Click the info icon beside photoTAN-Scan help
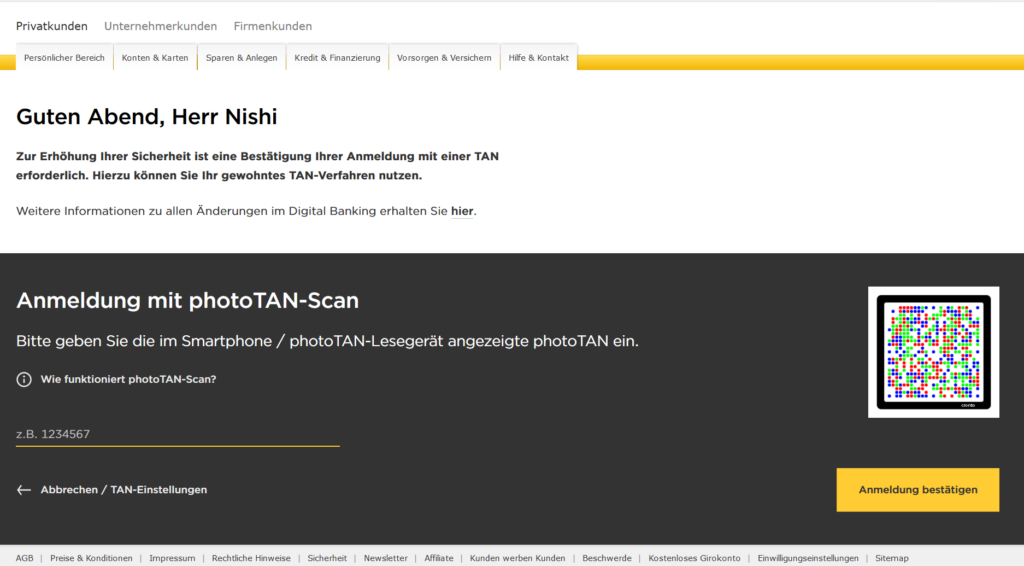1024x566 pixels. (24, 380)
